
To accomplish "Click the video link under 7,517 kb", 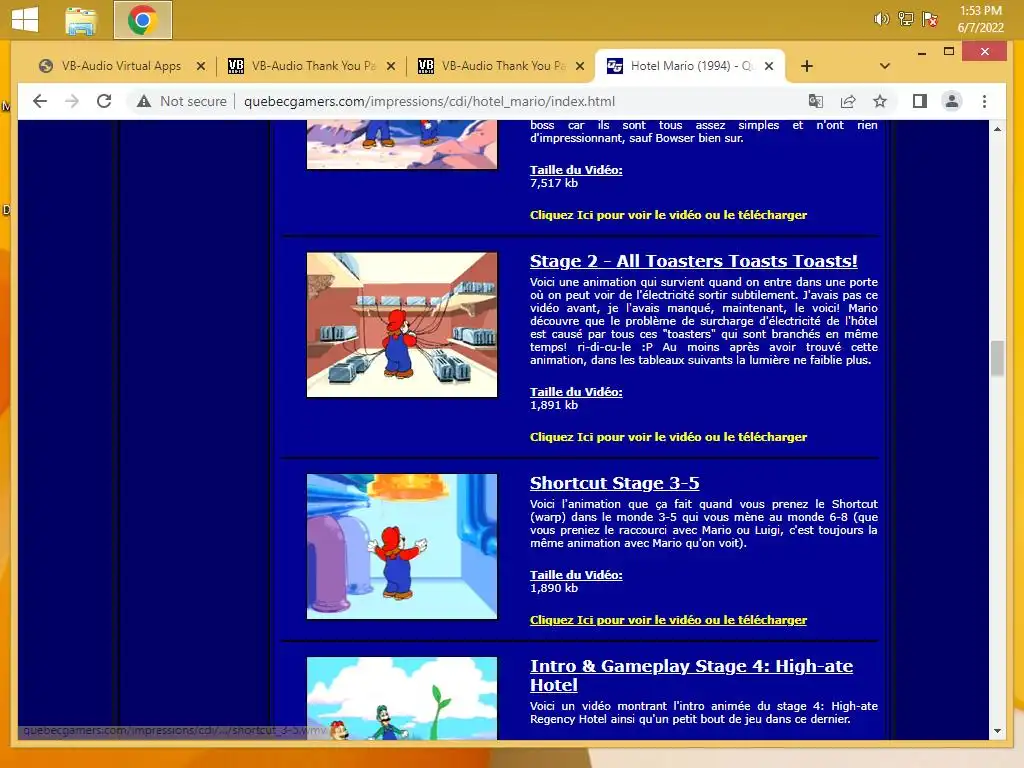I will click(668, 215).
